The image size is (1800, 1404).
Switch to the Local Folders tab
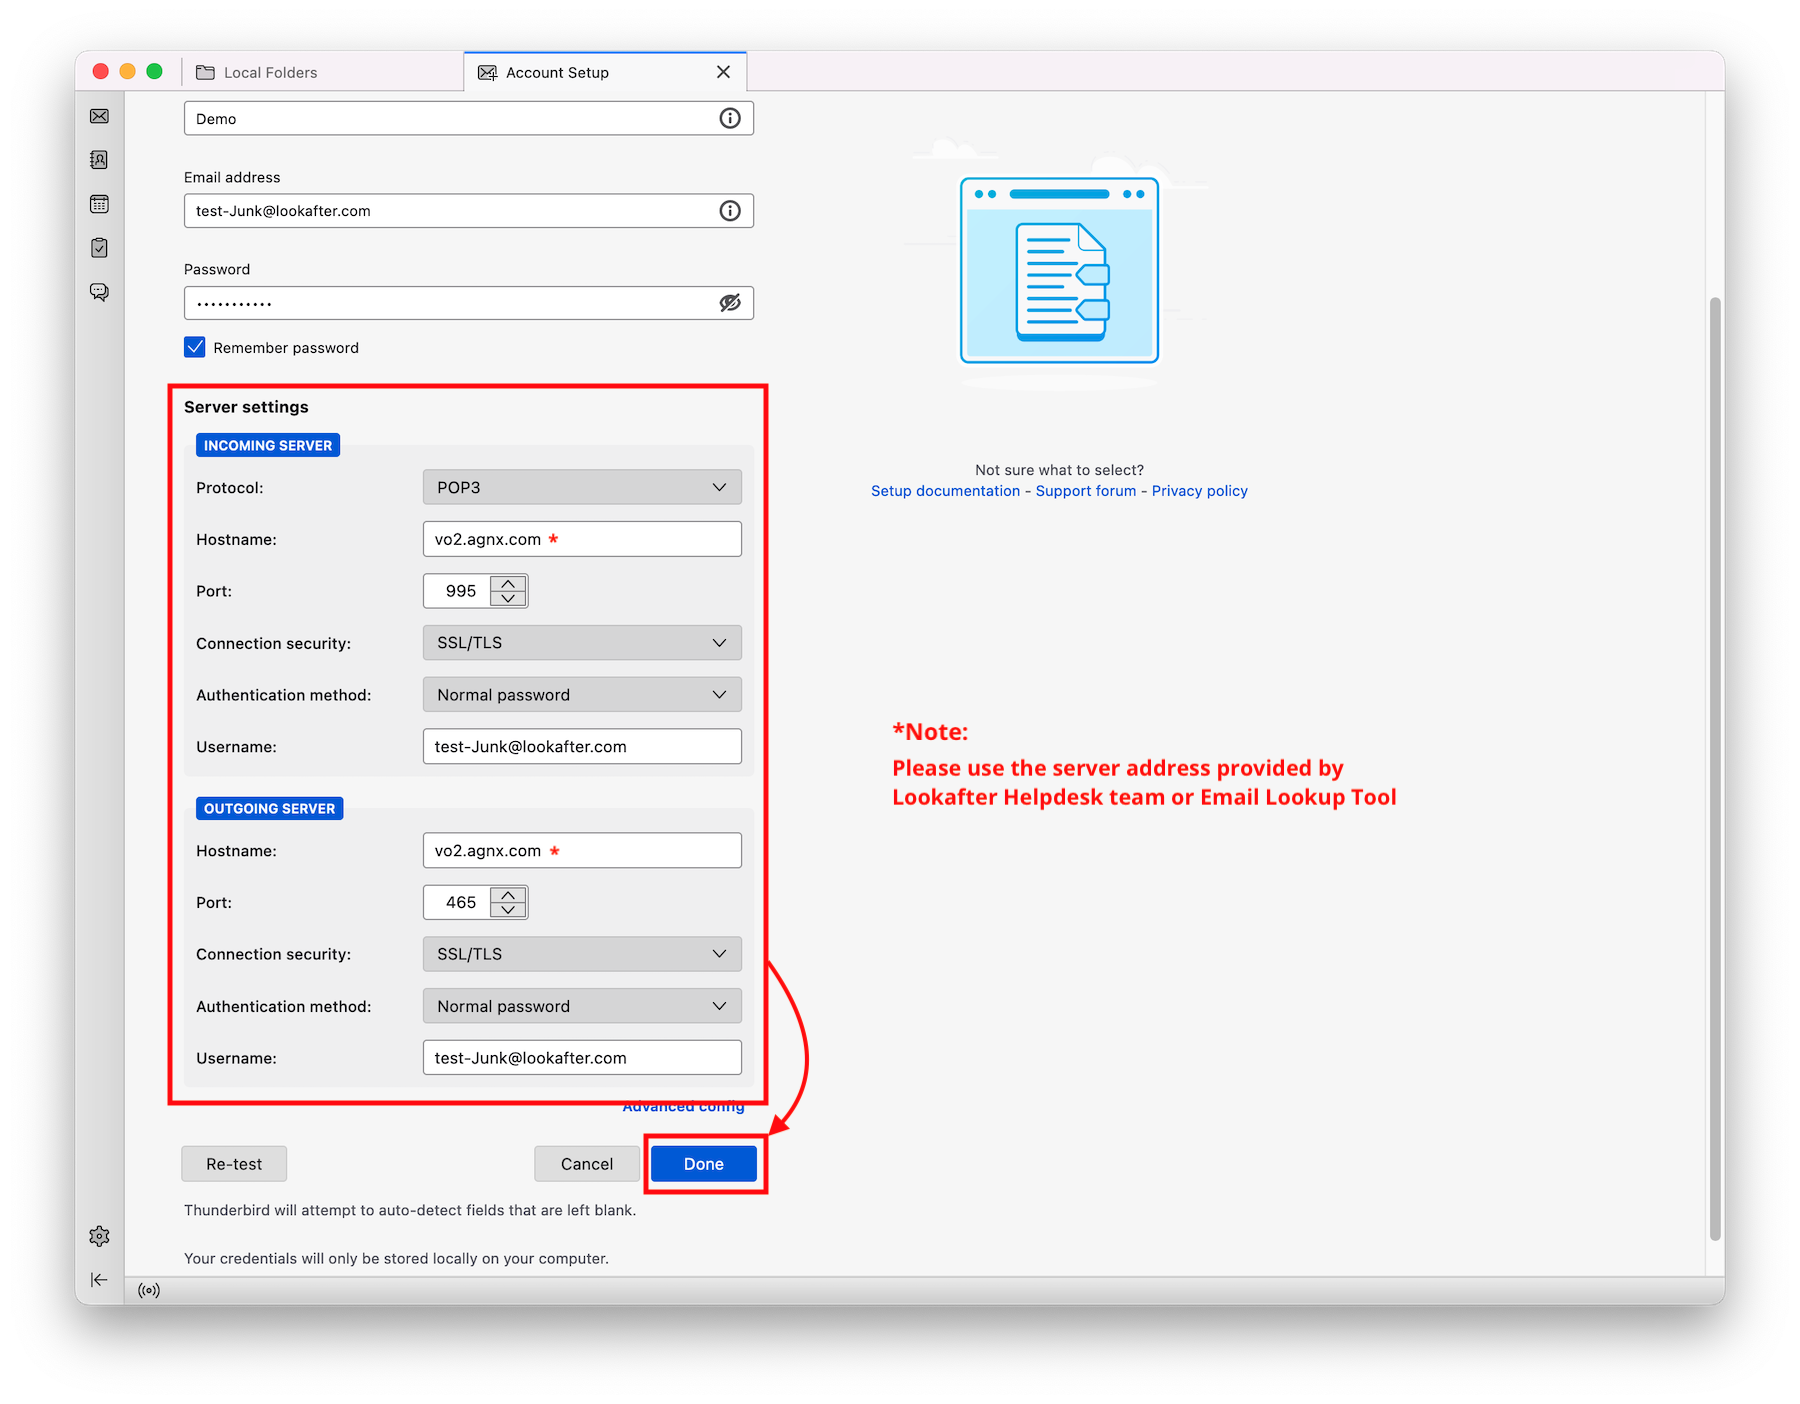(270, 73)
